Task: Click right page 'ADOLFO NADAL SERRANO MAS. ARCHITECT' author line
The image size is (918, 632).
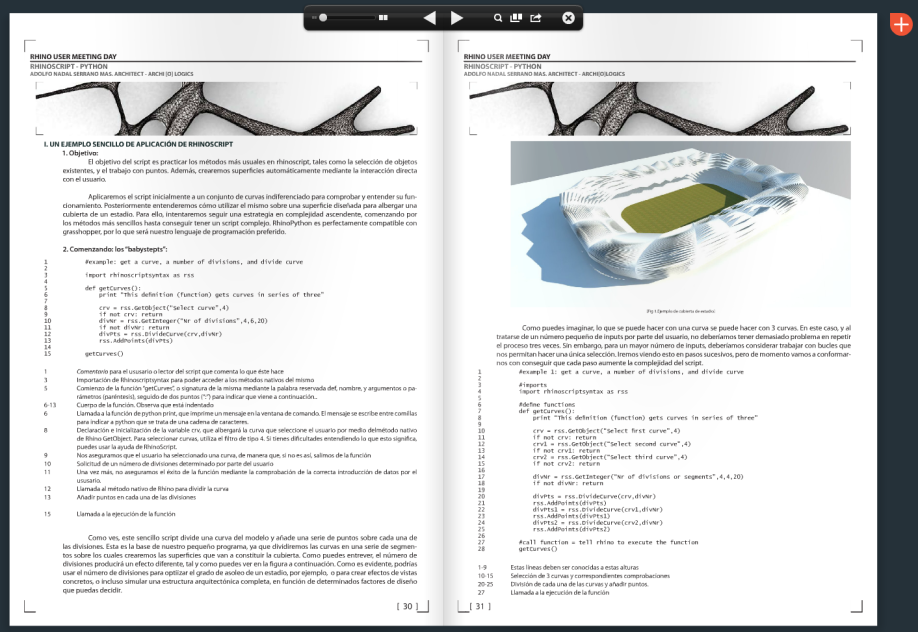Action: [x=544, y=74]
